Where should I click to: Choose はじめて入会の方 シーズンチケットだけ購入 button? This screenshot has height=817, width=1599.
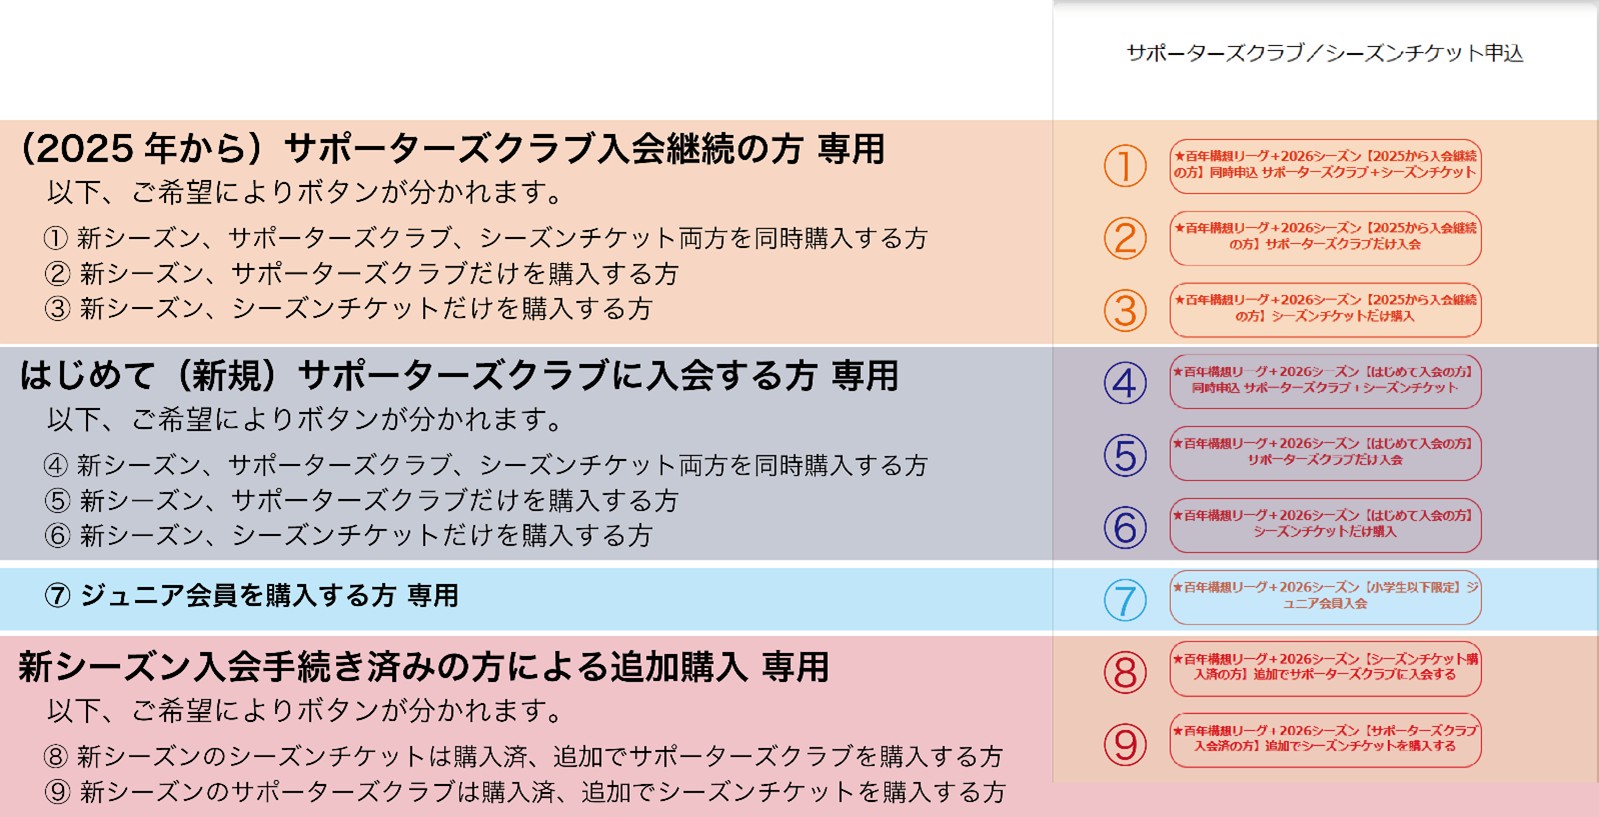click(x=1325, y=525)
